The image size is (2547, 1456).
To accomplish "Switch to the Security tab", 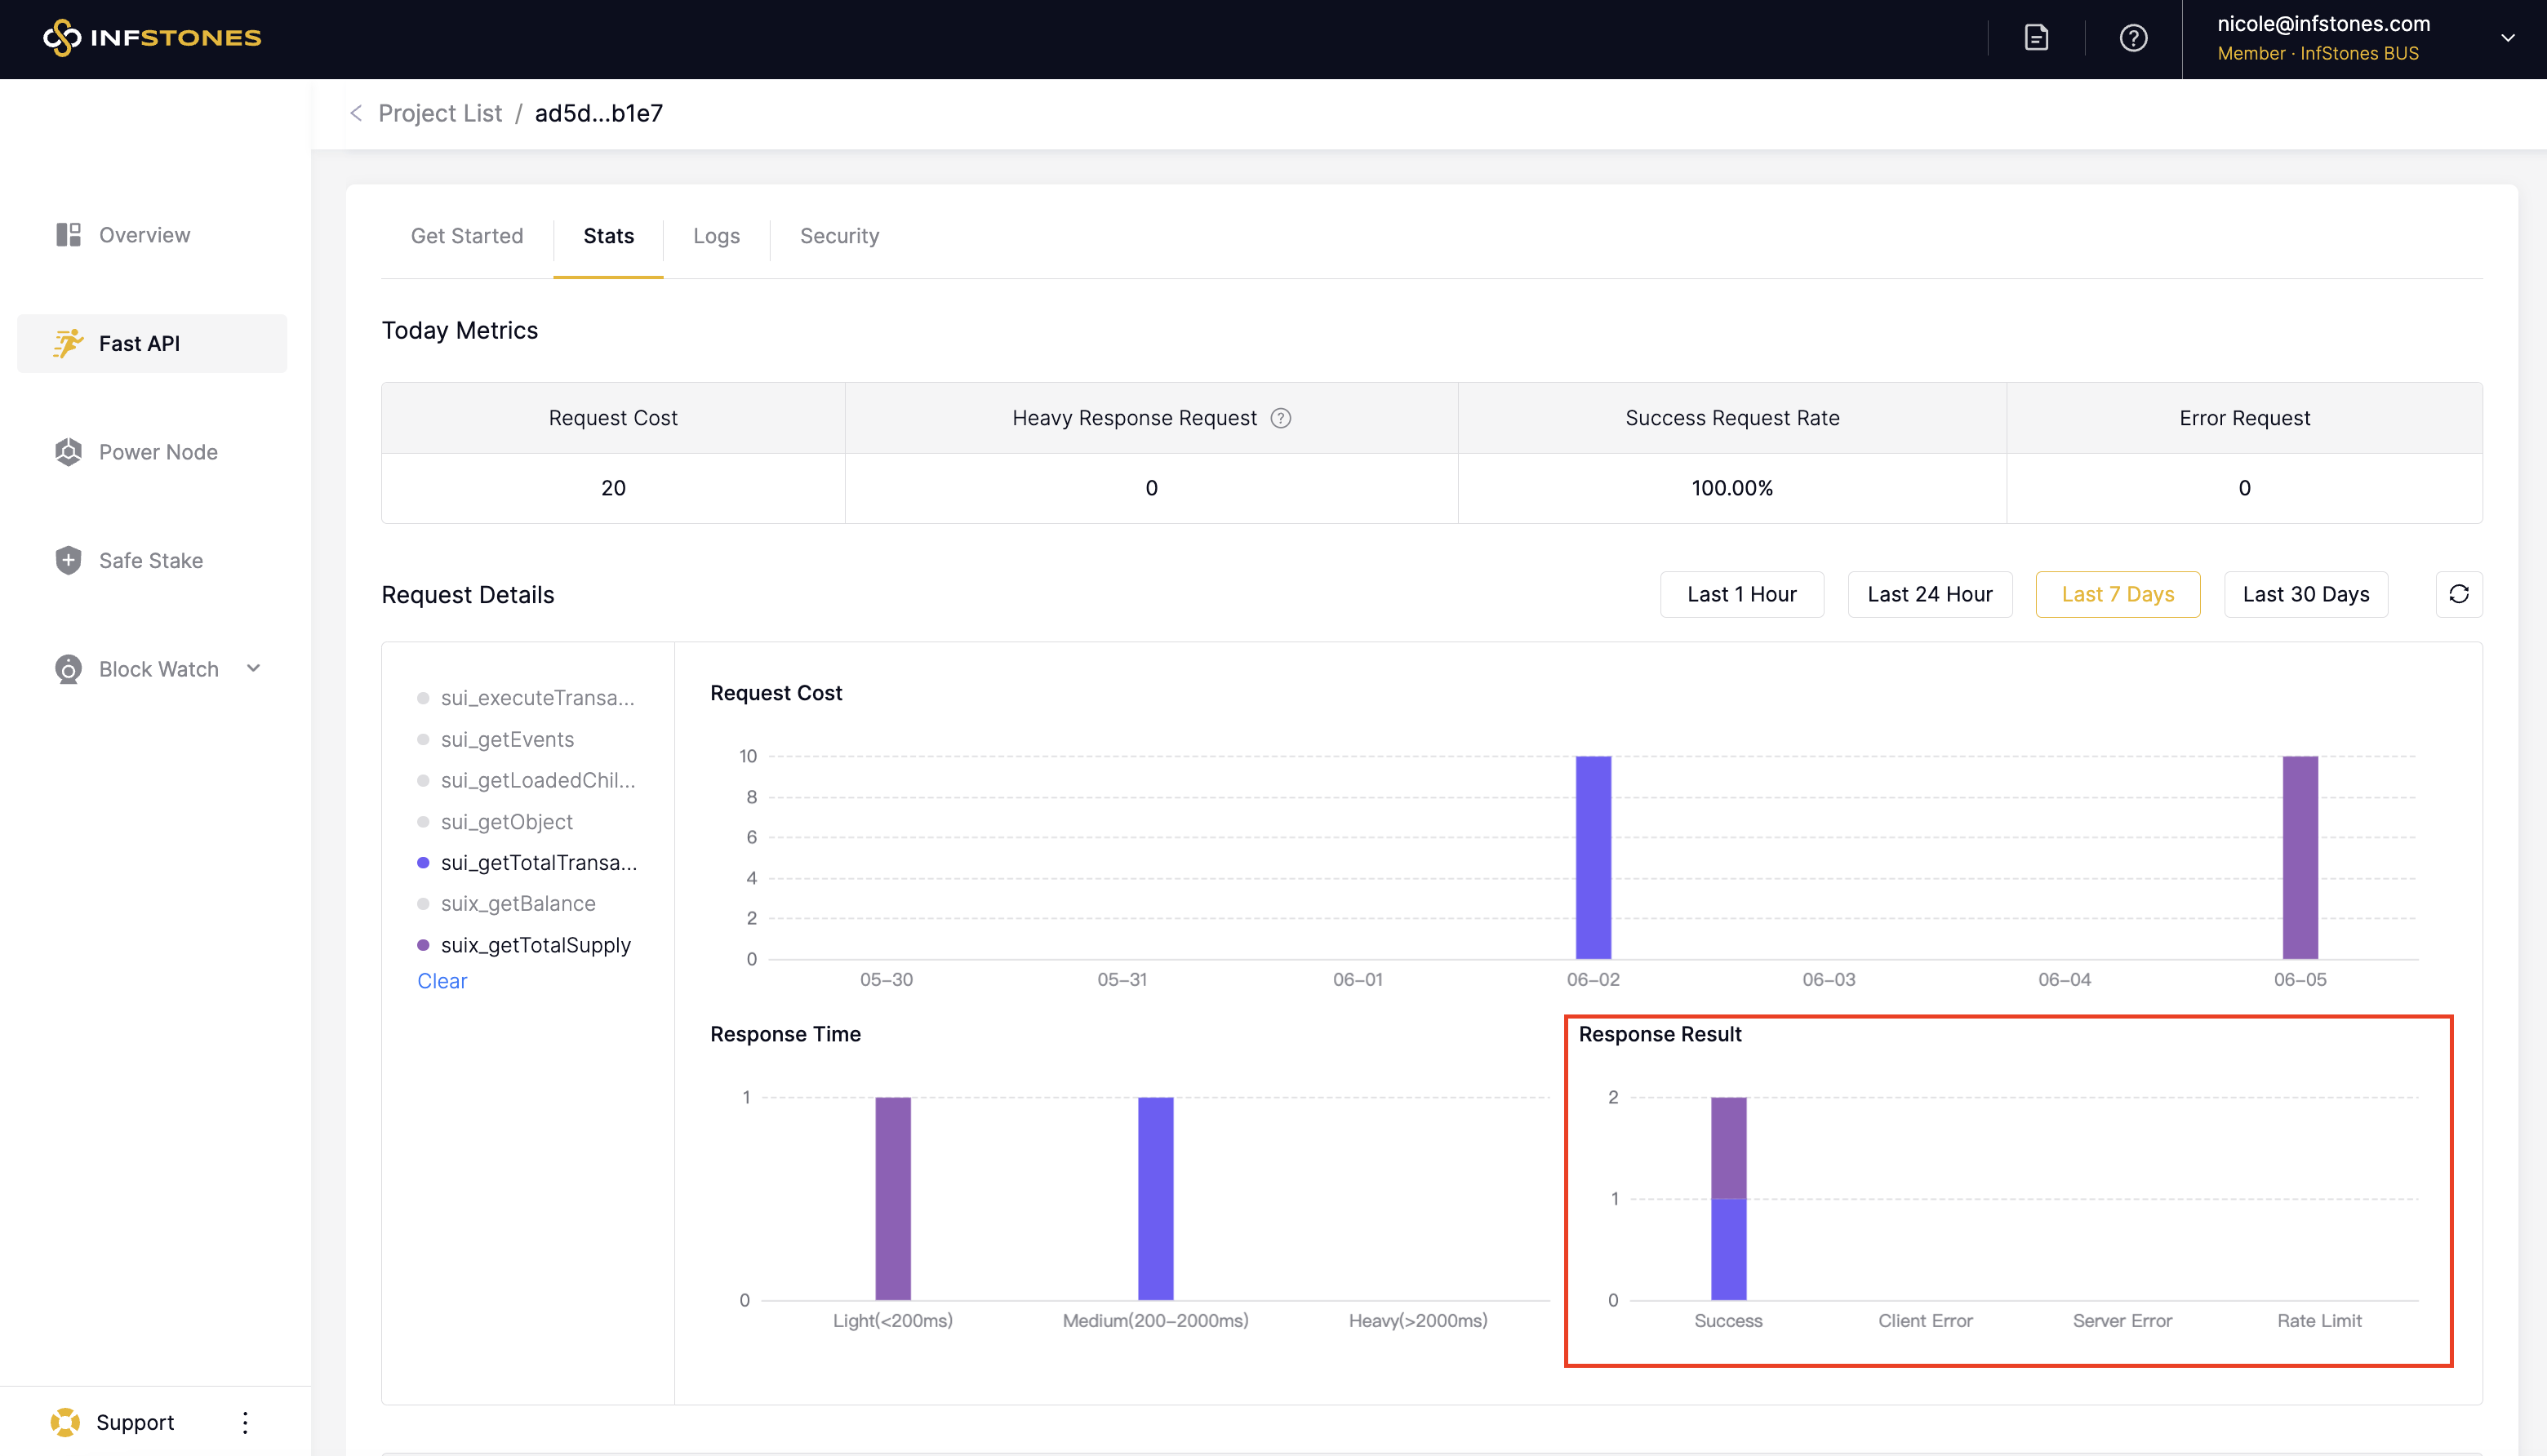I will 839,236.
